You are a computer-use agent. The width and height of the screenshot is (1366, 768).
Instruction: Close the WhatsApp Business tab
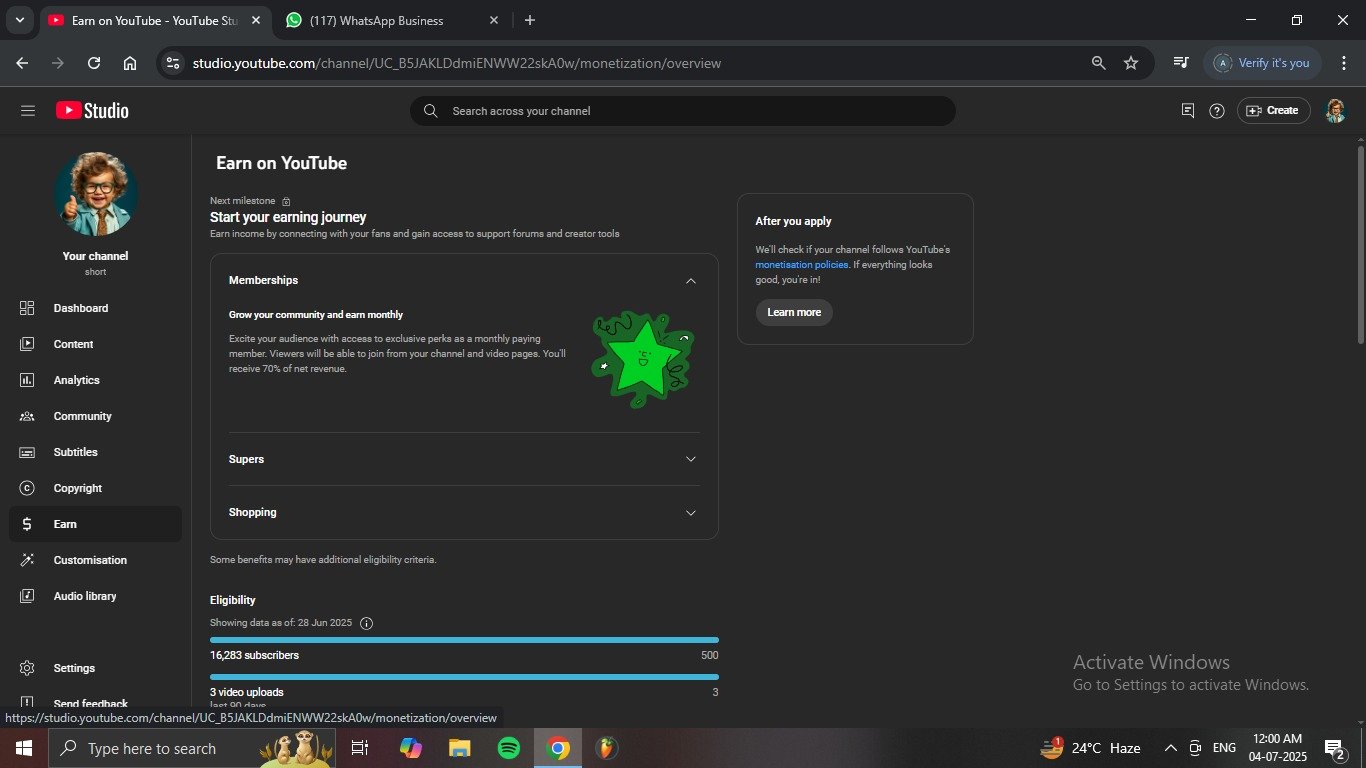coord(494,20)
